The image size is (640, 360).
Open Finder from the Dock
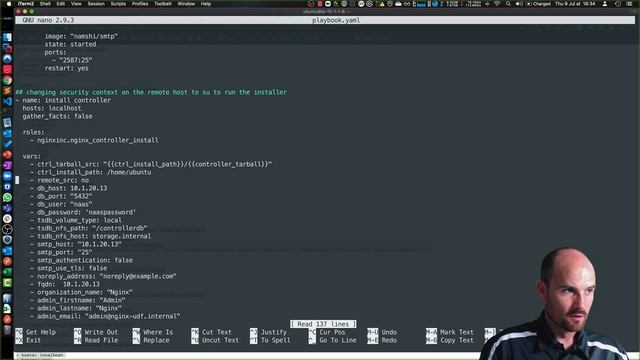[x=7, y=37]
